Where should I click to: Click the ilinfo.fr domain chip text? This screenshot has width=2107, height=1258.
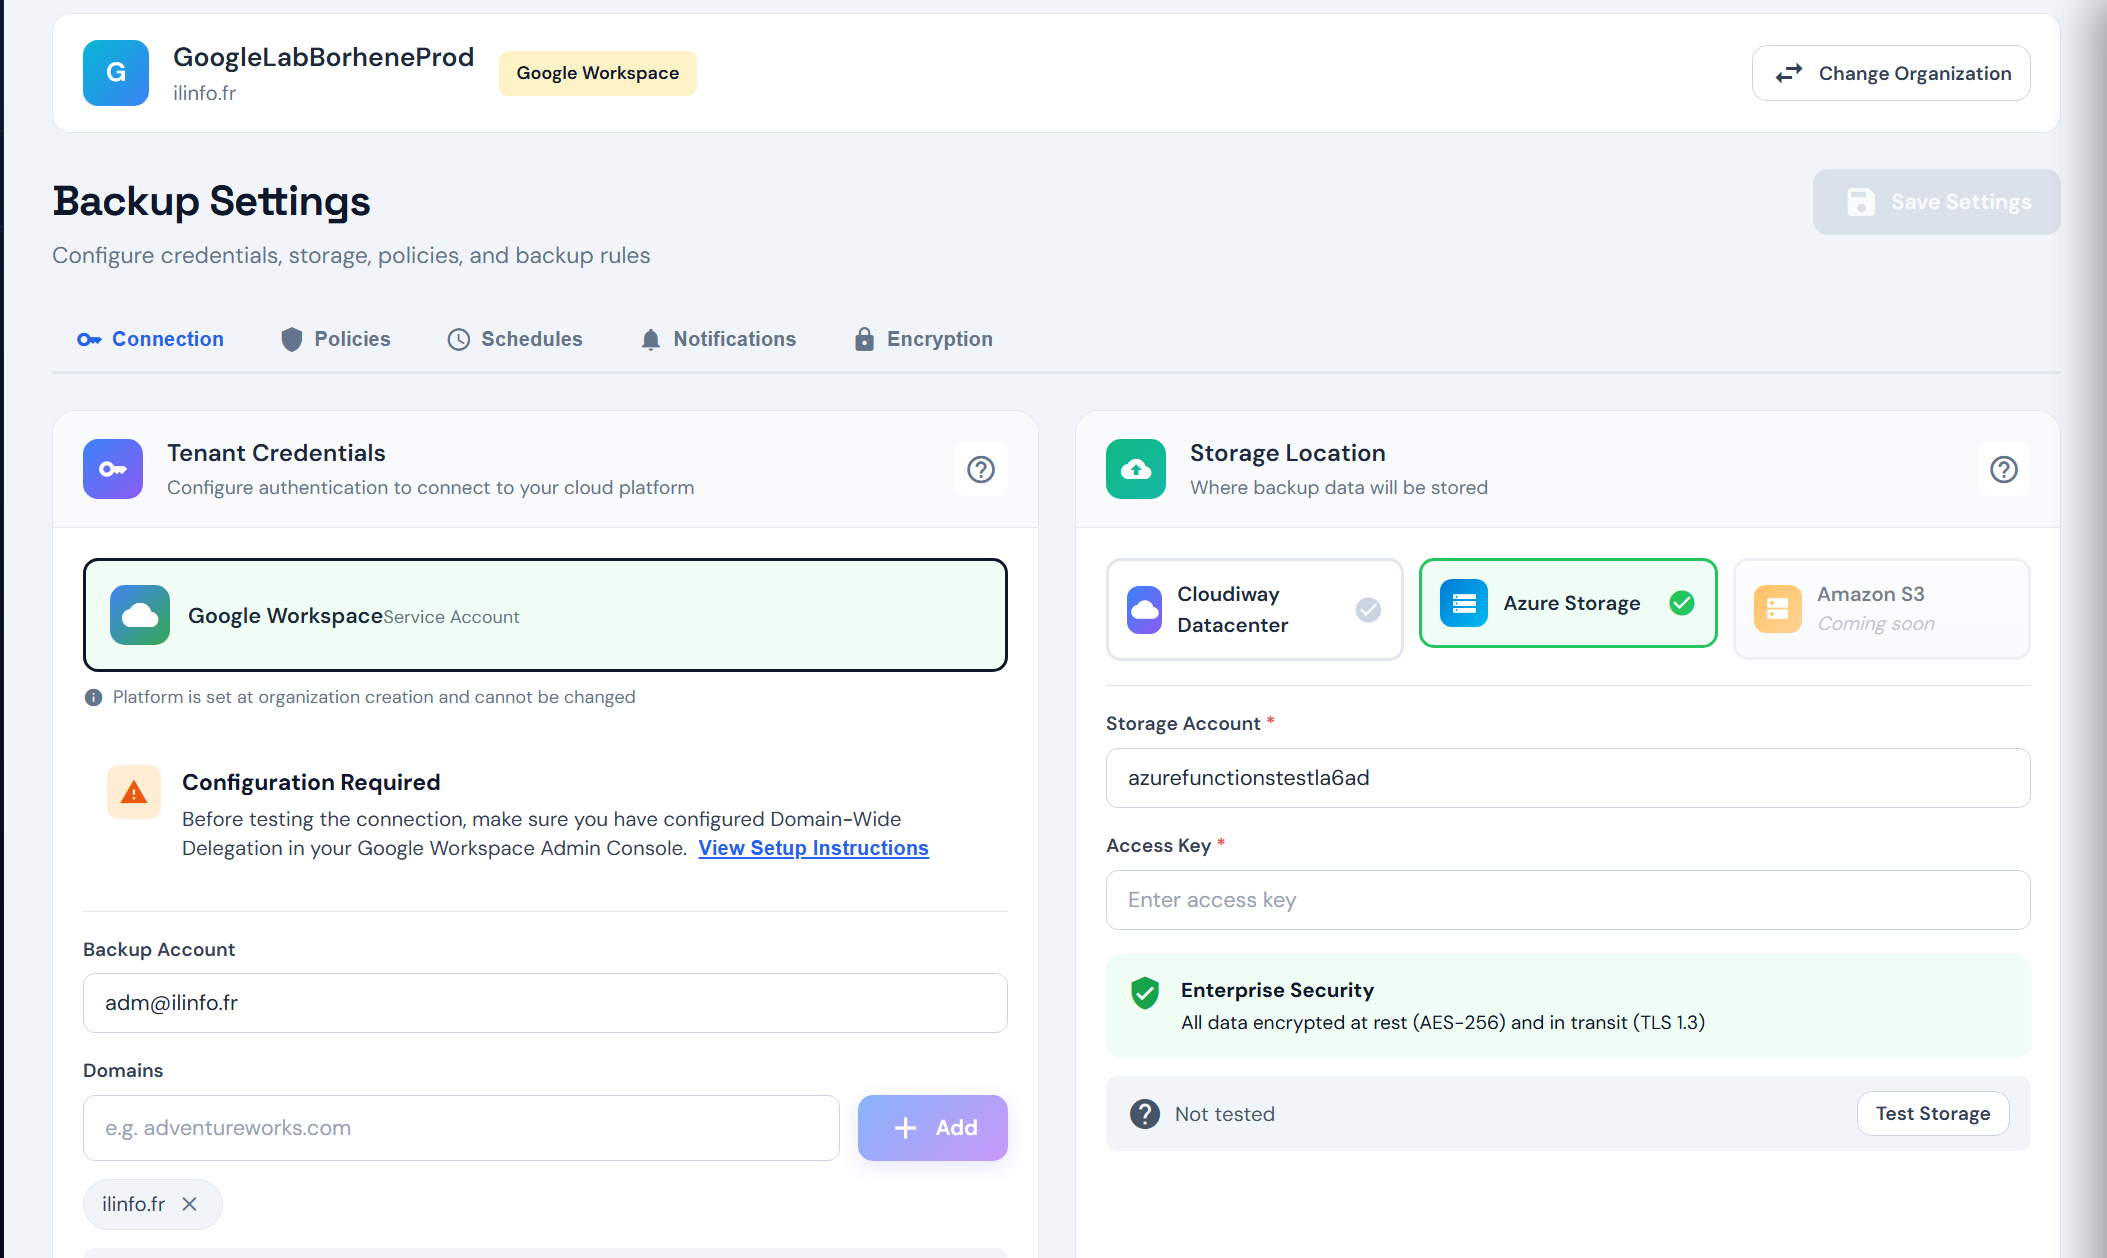pos(133,1204)
